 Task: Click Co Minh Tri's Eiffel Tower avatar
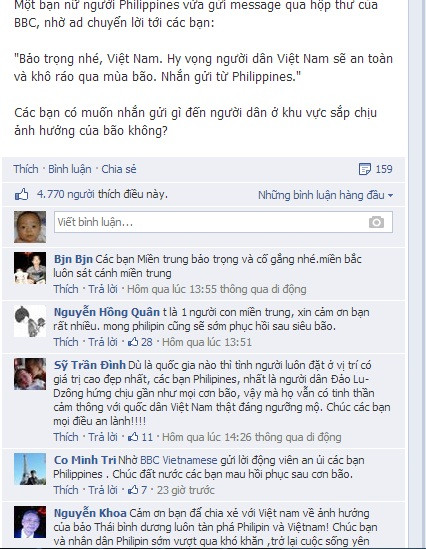30,469
